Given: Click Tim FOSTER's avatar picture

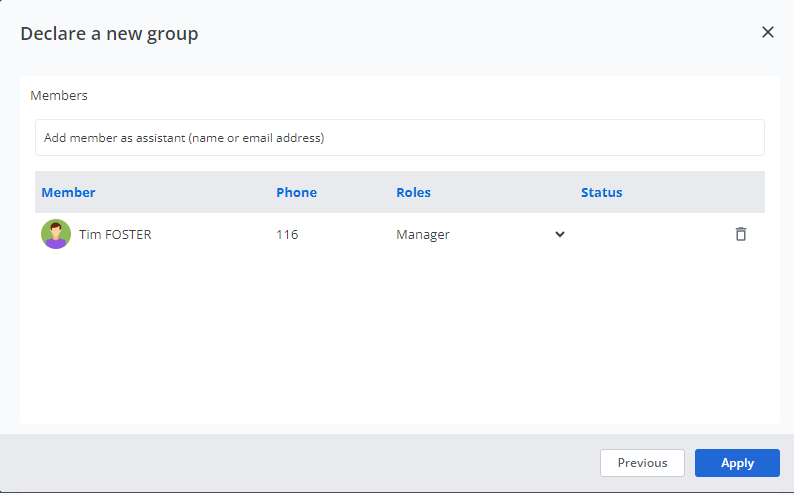Looking at the screenshot, I should (55, 234).
